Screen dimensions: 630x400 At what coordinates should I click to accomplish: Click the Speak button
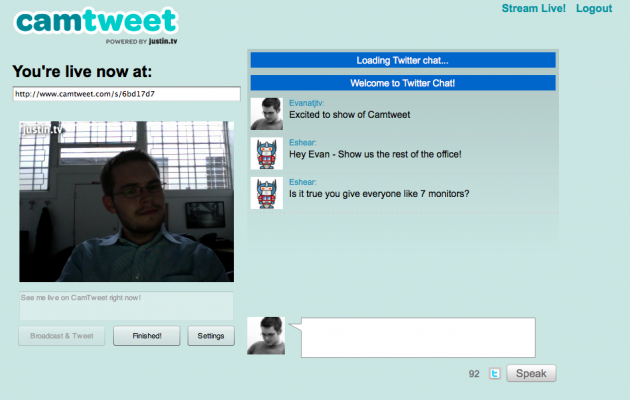click(531, 373)
